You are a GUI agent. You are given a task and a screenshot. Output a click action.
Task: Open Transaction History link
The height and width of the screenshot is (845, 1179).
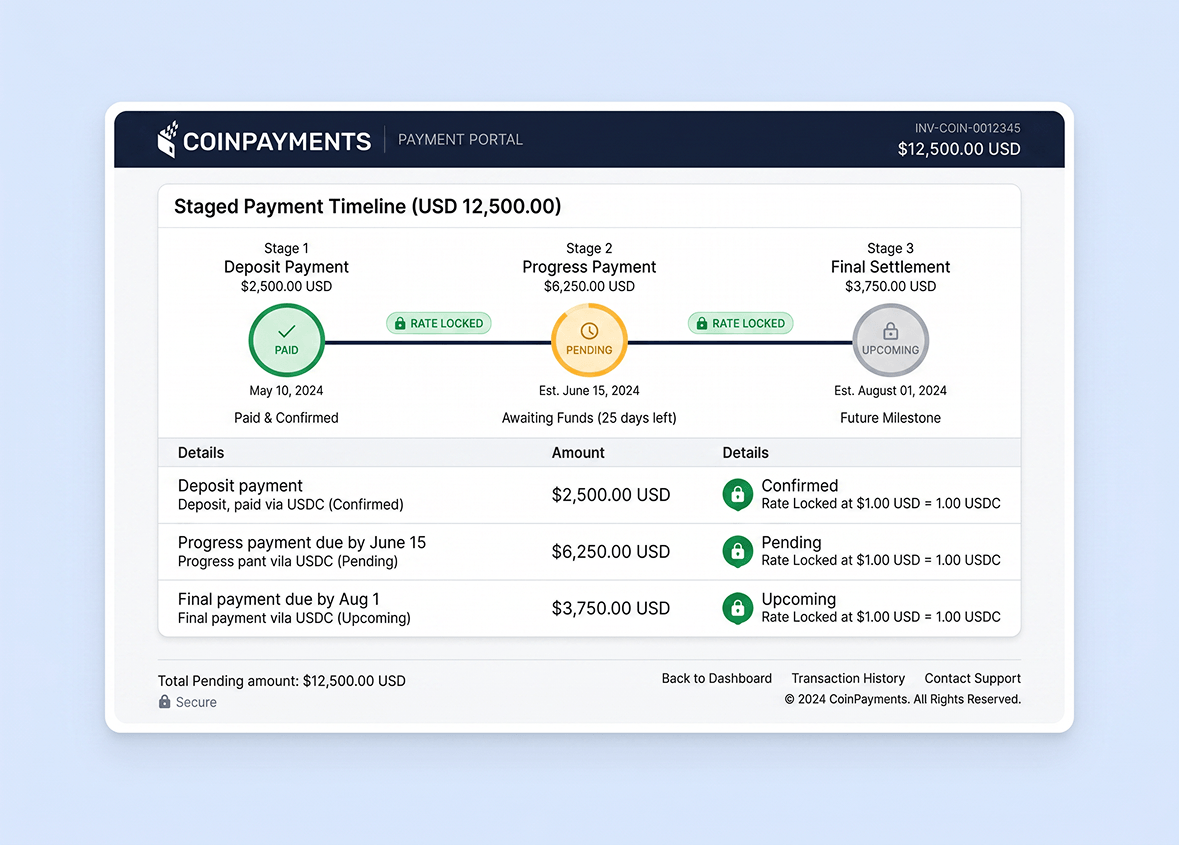click(848, 678)
